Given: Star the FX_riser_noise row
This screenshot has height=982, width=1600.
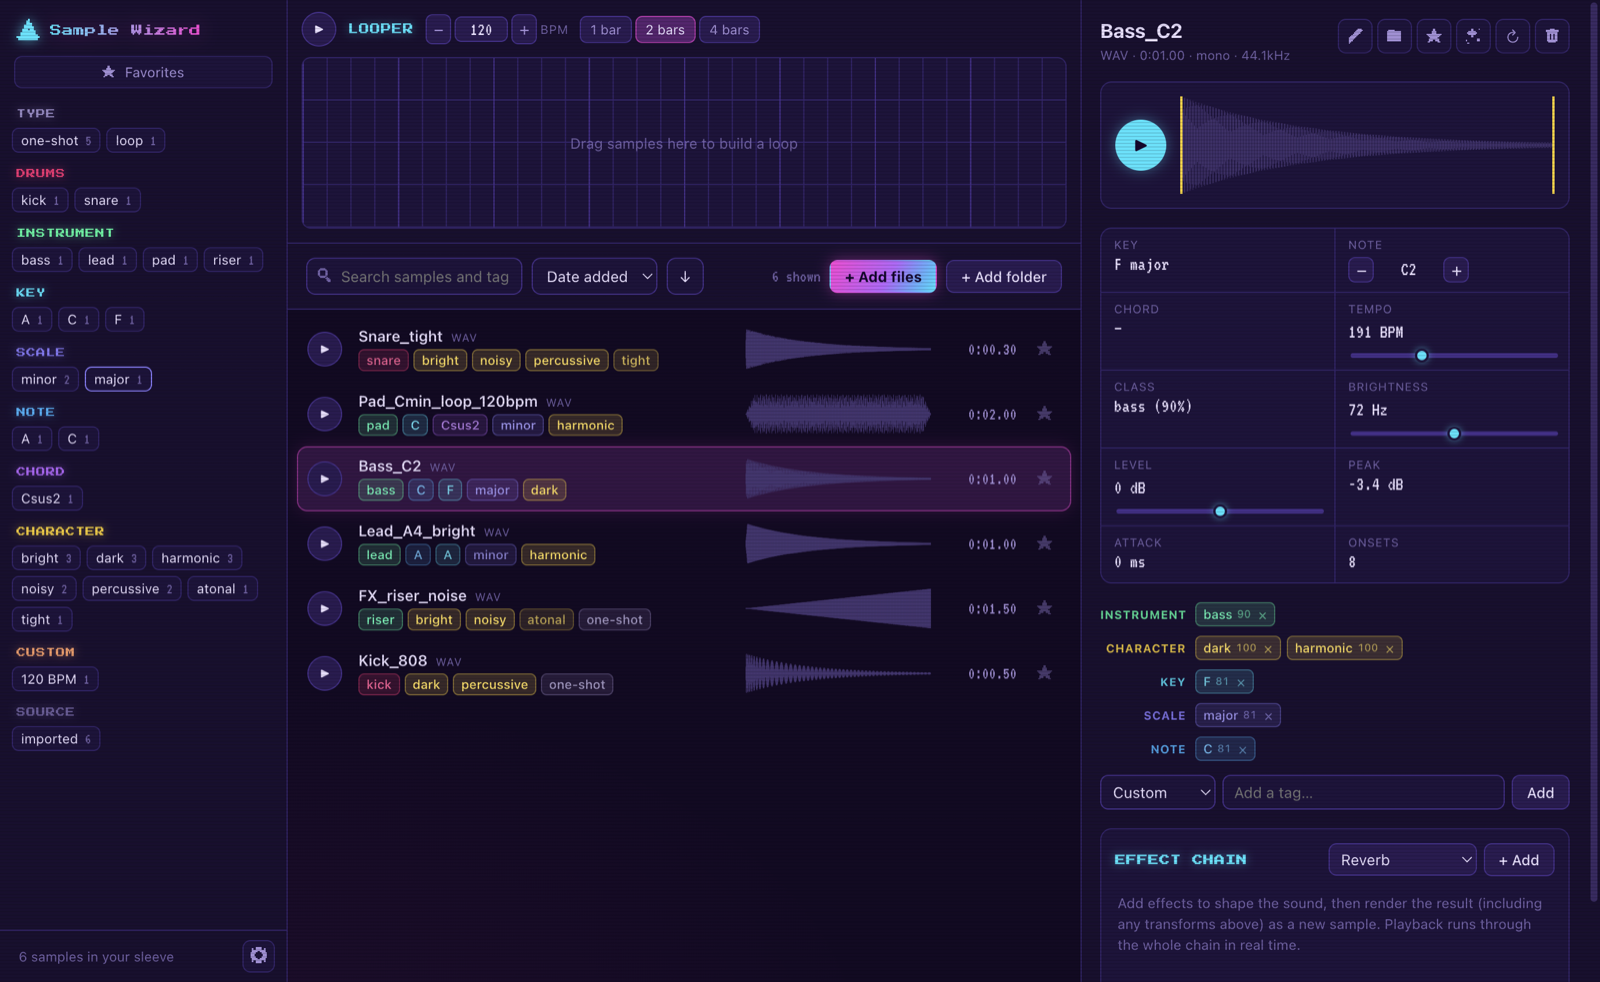Looking at the screenshot, I should [x=1044, y=608].
